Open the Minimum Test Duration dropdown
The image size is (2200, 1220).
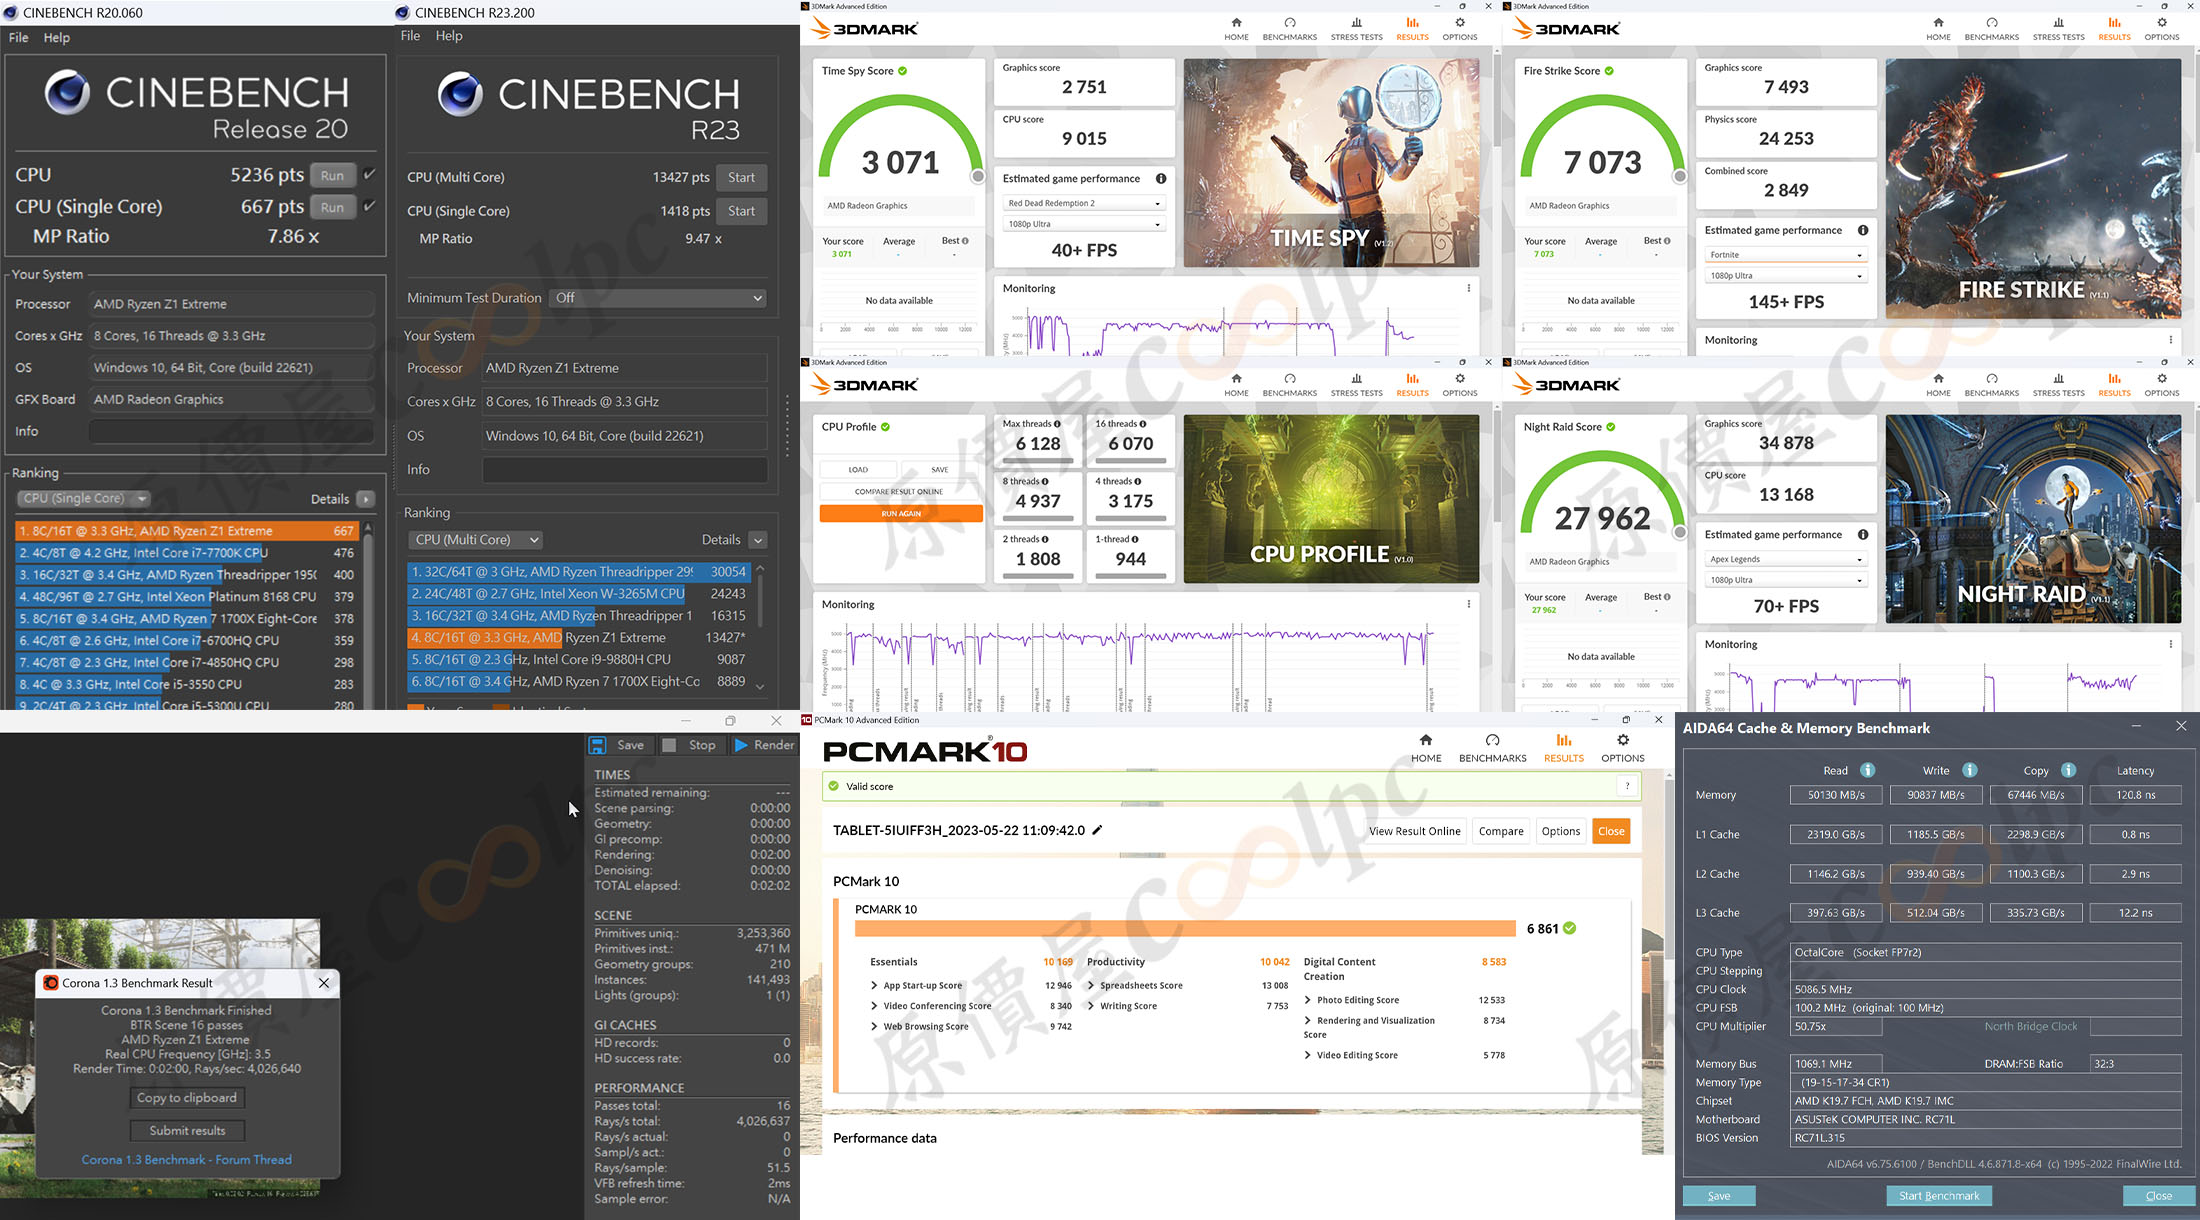[x=658, y=298]
